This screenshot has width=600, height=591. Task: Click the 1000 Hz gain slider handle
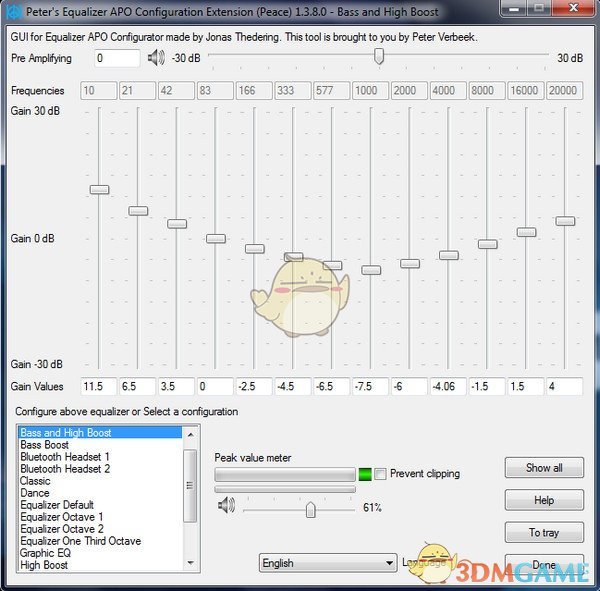pos(371,270)
